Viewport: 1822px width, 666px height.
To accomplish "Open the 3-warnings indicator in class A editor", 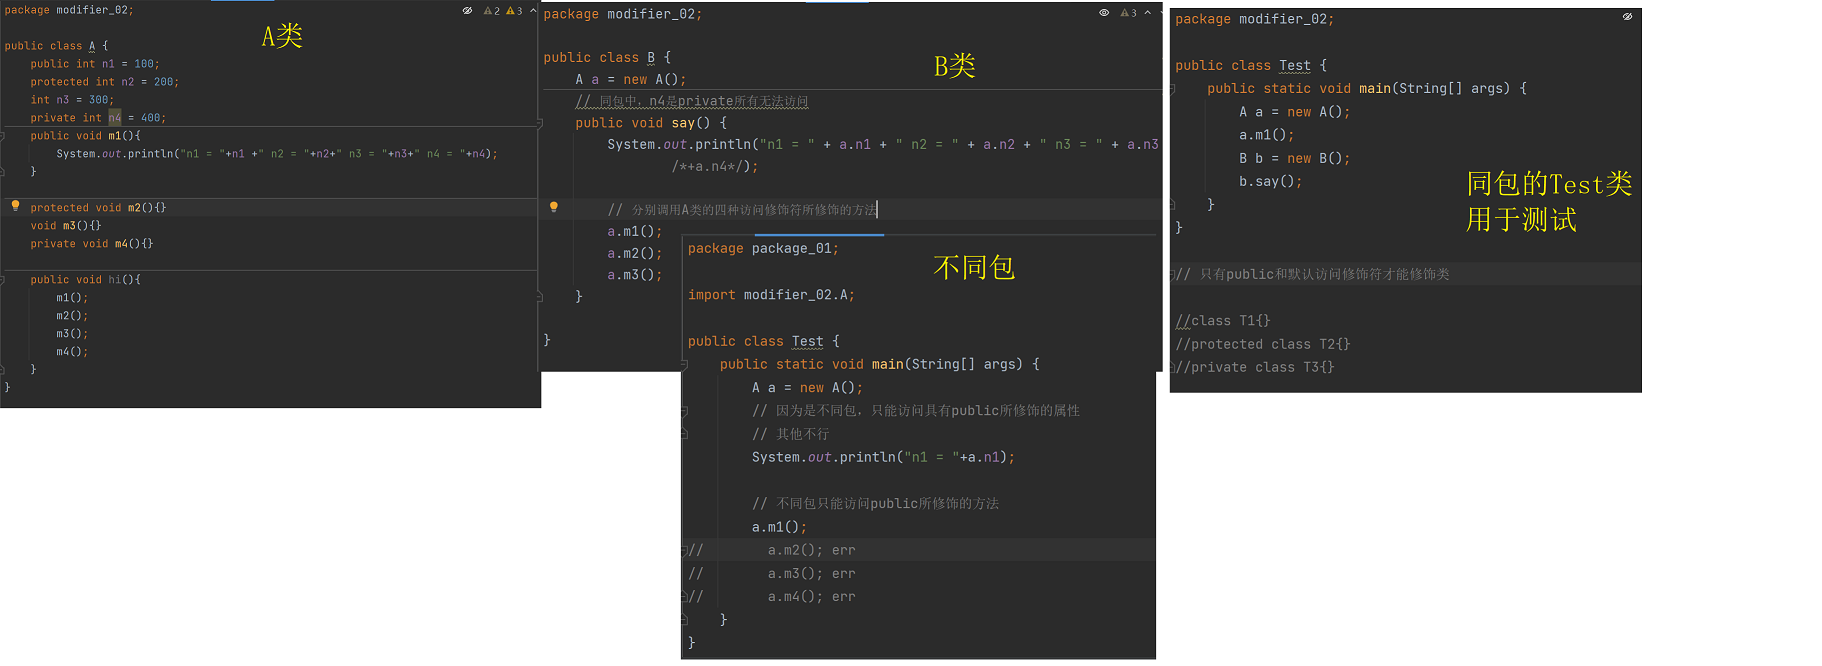I will 514,11.
